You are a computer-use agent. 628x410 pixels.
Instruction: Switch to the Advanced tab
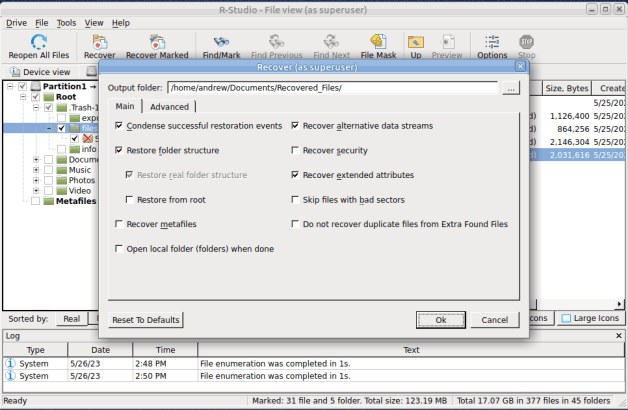coord(169,107)
